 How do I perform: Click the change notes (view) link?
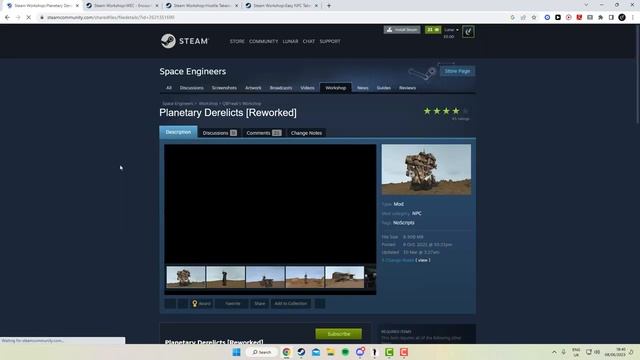[x=423, y=260]
